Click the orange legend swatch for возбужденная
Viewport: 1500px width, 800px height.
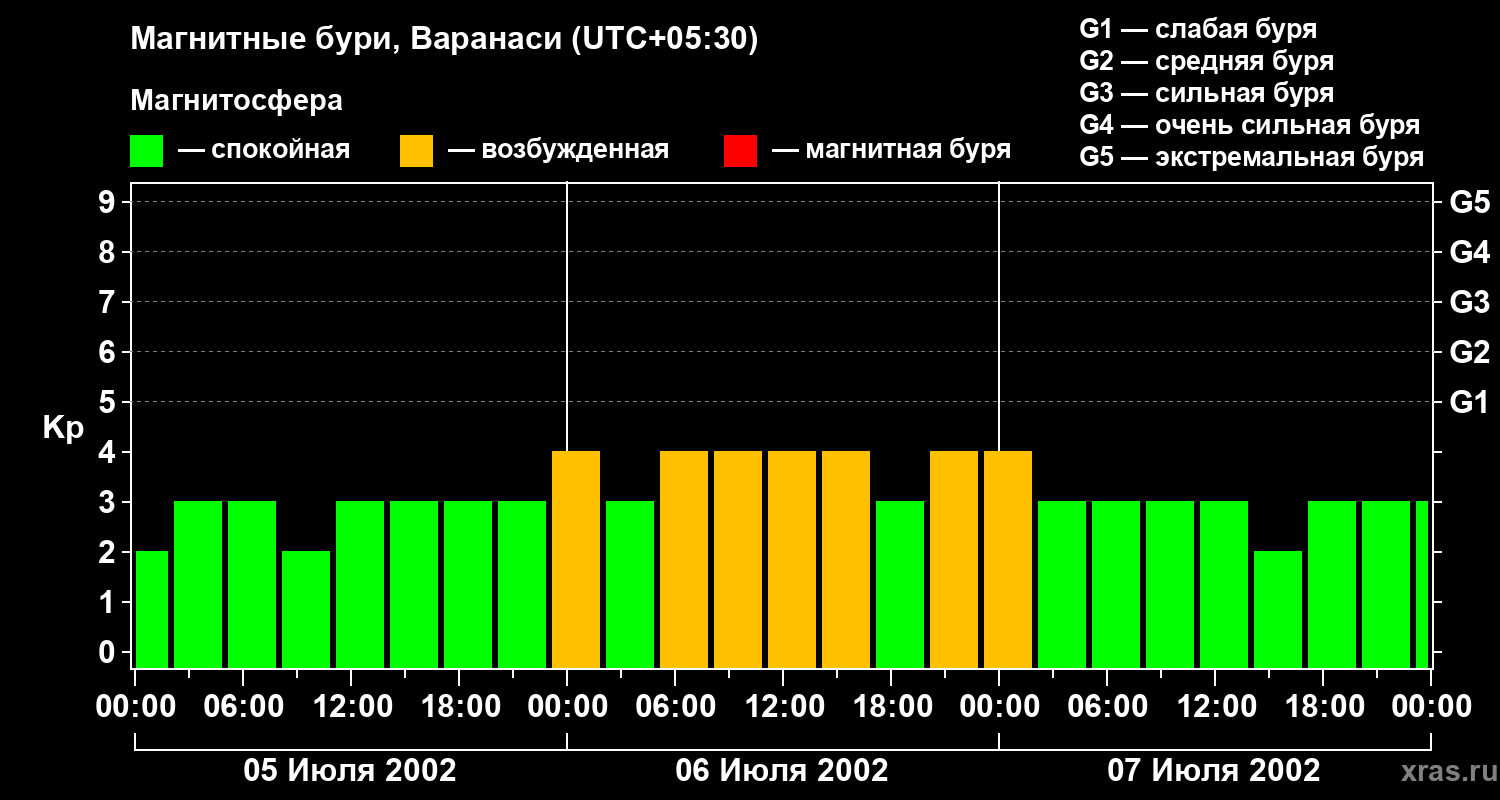point(416,151)
